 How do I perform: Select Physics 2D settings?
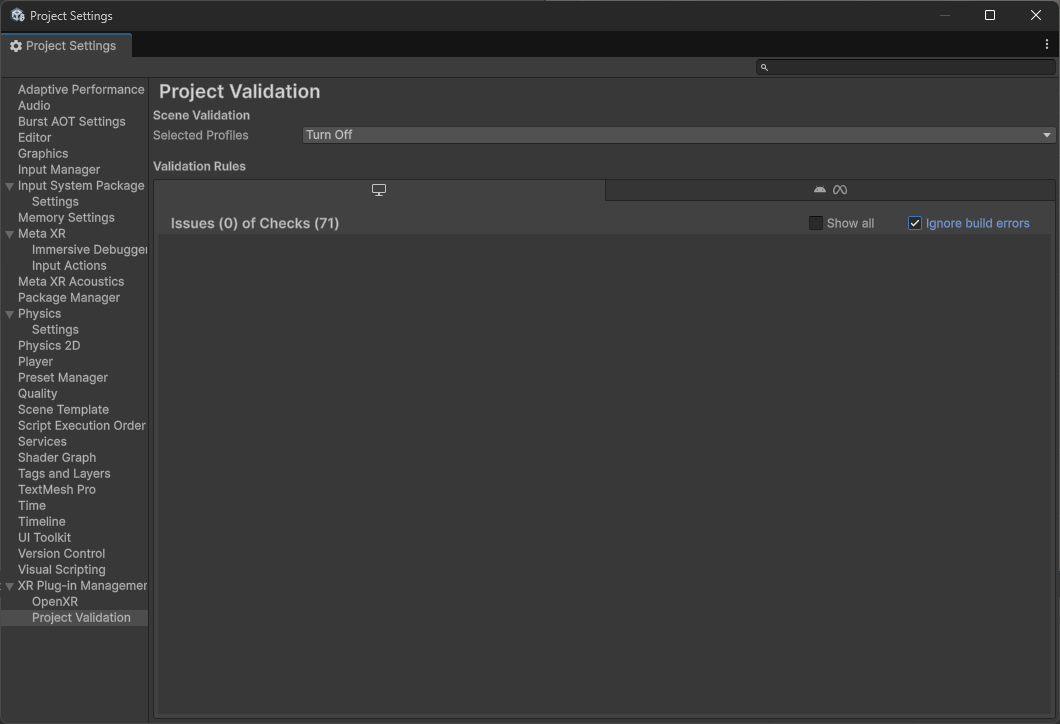49,345
